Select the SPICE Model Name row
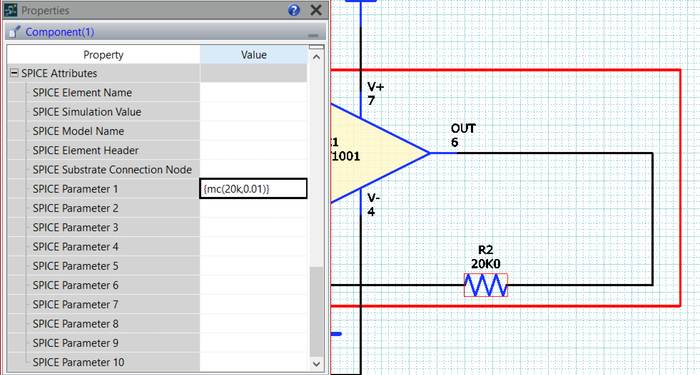The image size is (700, 375). point(157,131)
